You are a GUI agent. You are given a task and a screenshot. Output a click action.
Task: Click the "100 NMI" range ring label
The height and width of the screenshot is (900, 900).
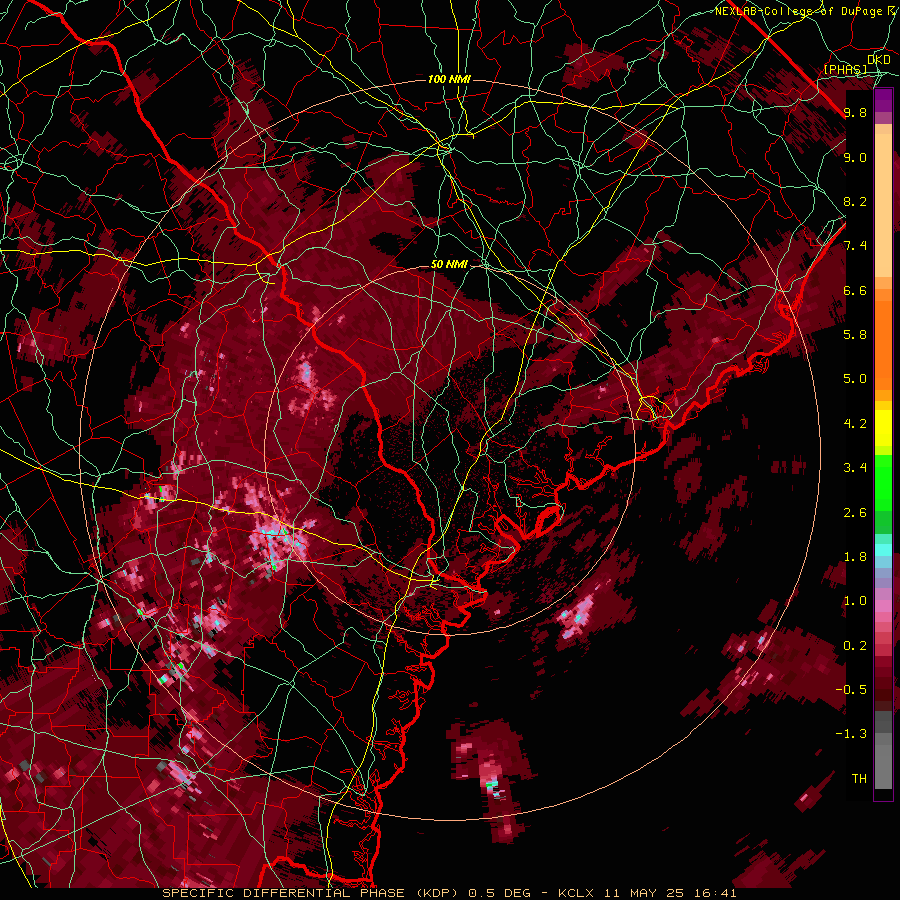[x=449, y=79]
